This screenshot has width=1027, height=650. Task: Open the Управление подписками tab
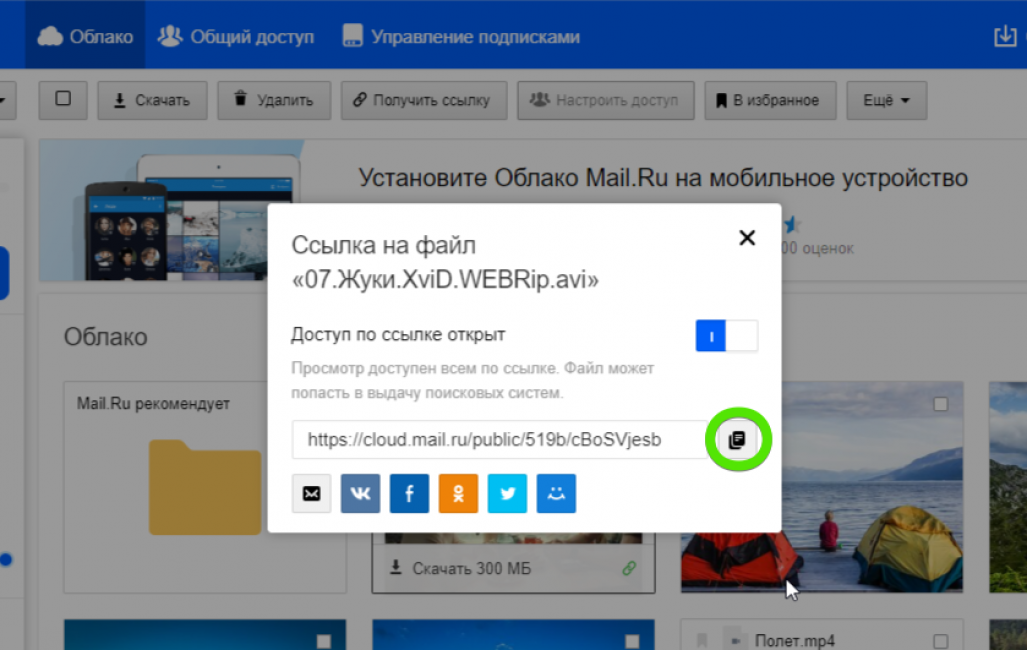(461, 37)
